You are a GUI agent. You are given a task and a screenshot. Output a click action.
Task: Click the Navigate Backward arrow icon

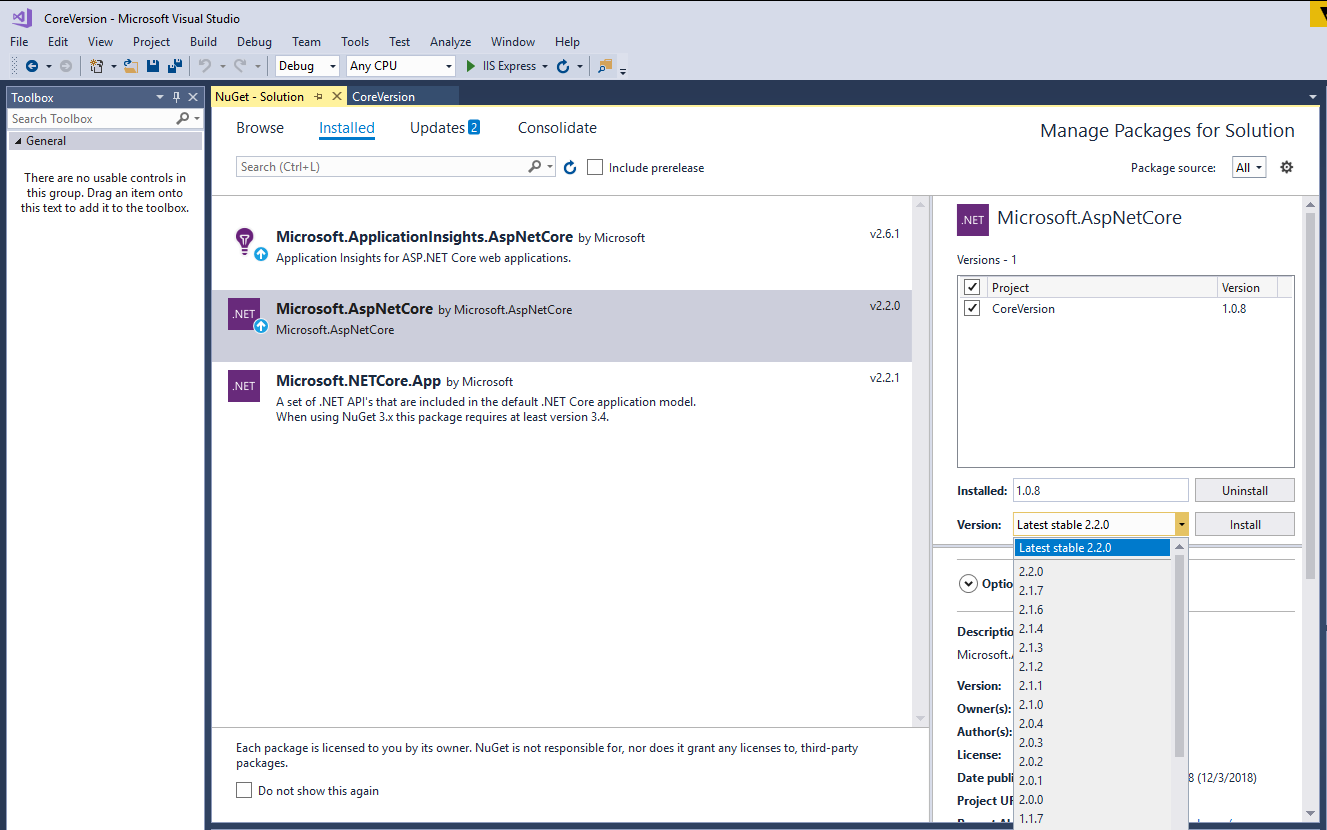(32, 66)
